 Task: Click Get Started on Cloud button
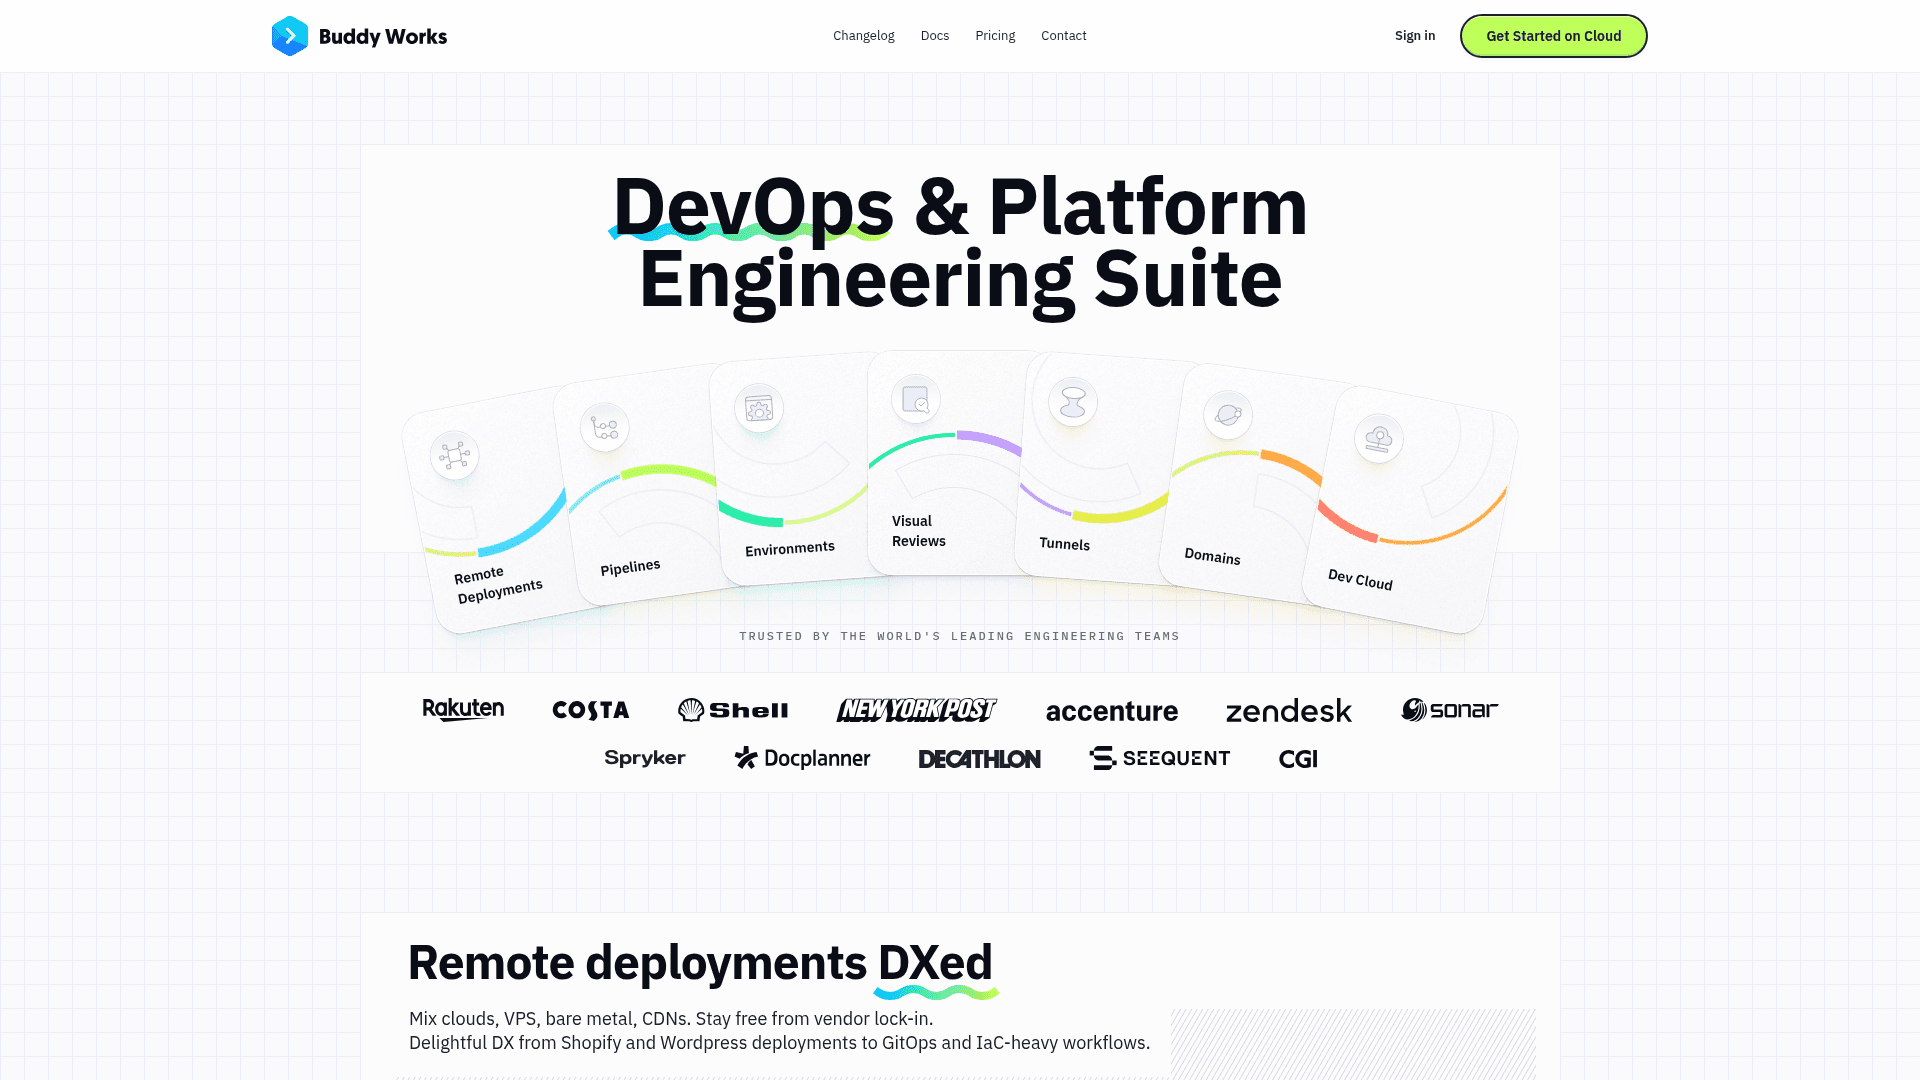(x=1554, y=36)
